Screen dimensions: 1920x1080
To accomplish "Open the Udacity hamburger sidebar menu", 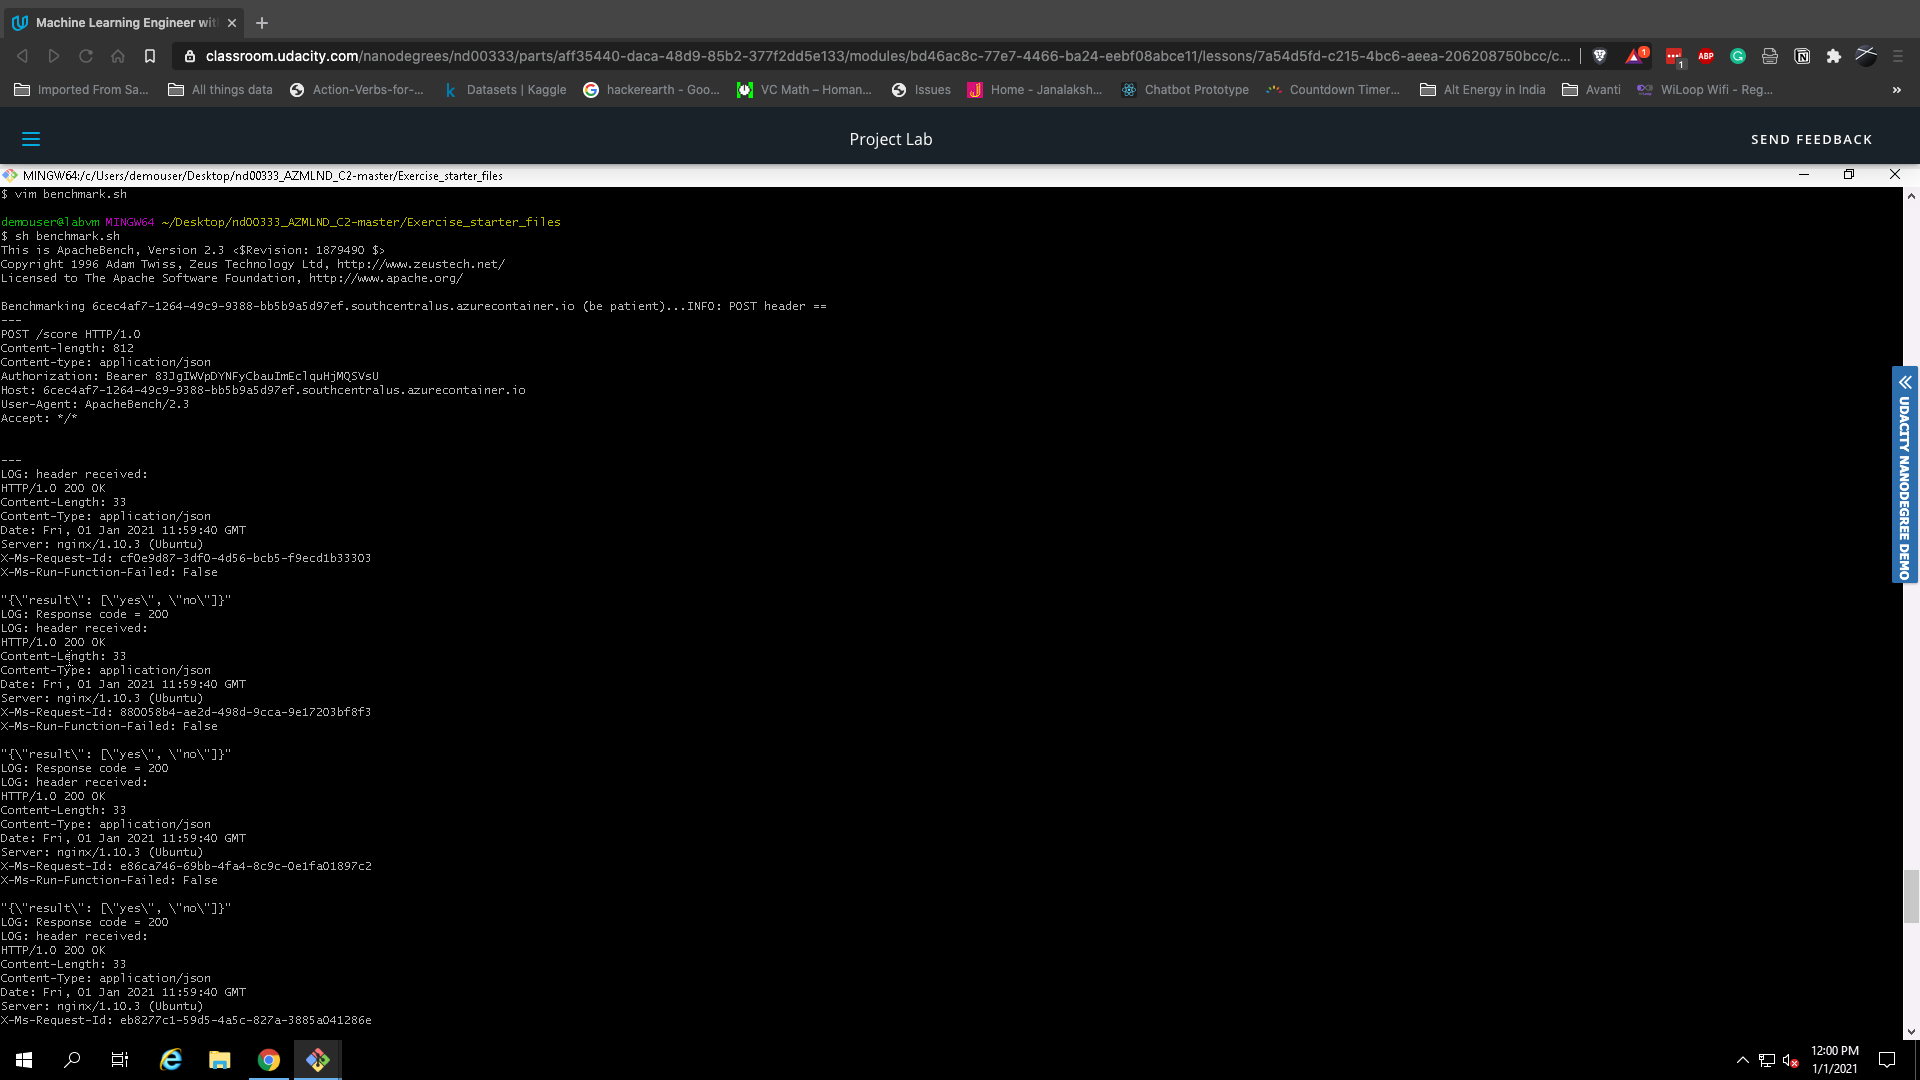I will tap(31, 139).
